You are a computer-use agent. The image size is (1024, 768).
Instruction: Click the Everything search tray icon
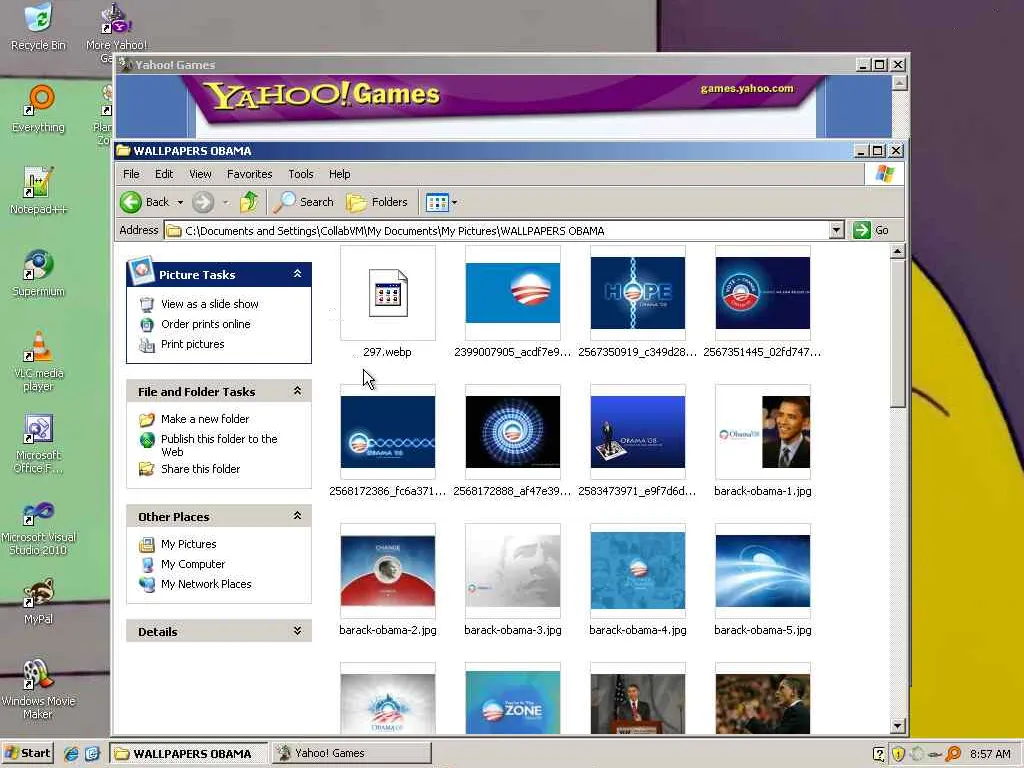pos(953,754)
